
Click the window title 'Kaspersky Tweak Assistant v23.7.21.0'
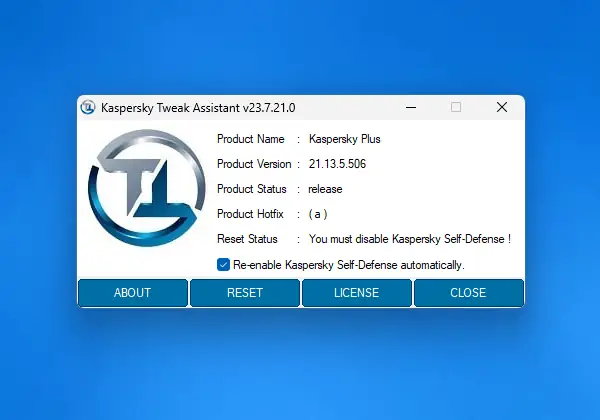[x=198, y=108]
